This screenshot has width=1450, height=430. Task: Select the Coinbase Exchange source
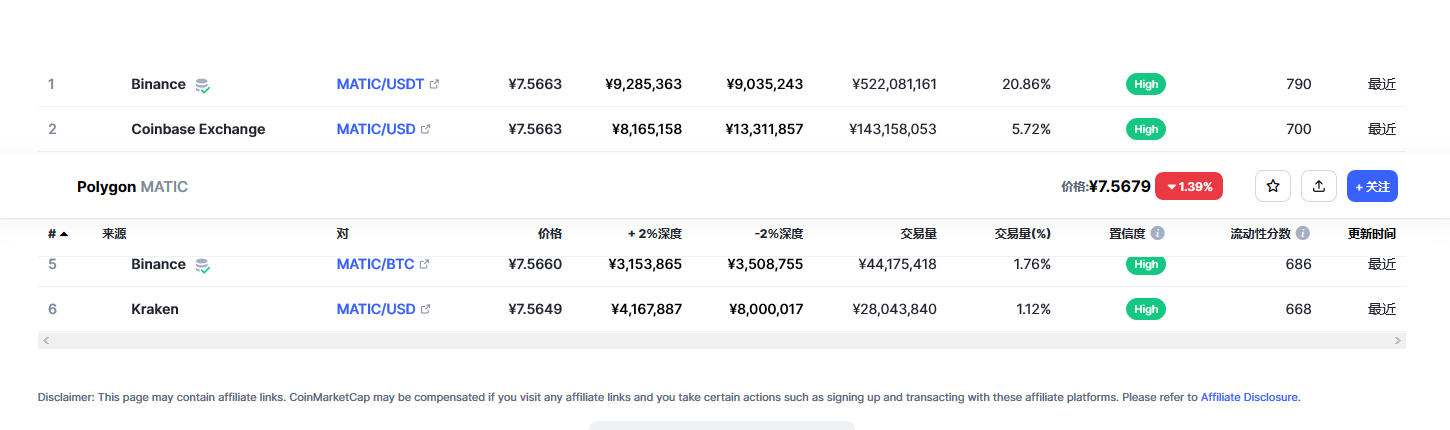(x=198, y=129)
